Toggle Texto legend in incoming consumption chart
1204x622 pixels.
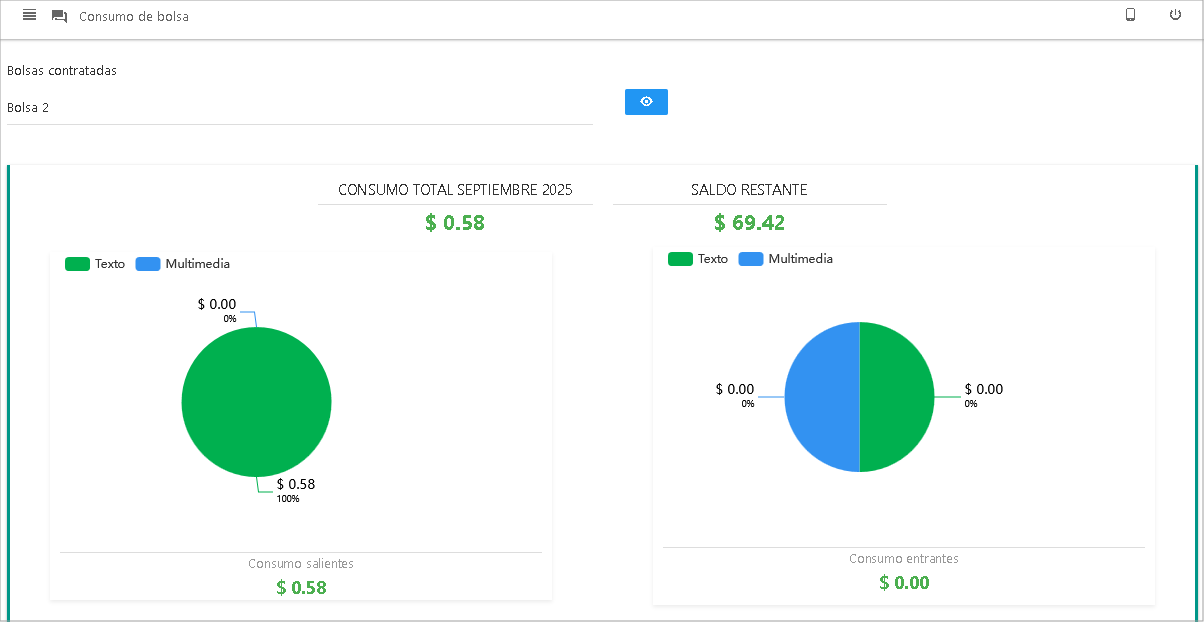point(698,259)
